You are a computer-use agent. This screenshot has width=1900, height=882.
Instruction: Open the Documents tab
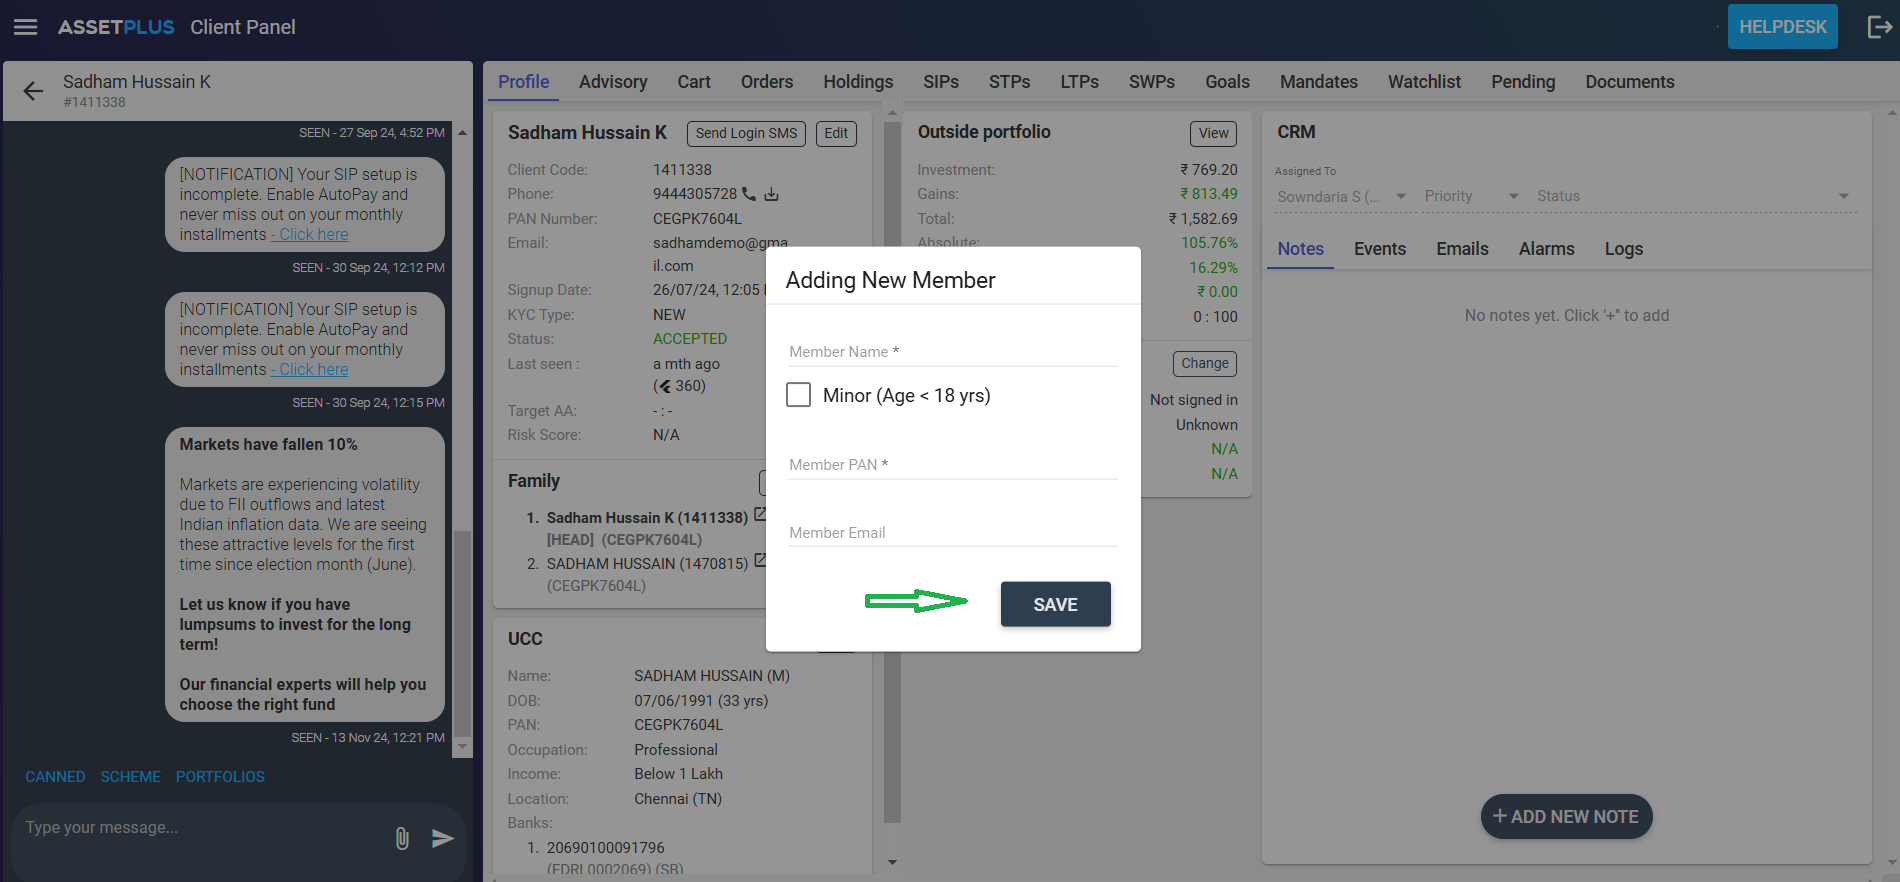coord(1630,82)
